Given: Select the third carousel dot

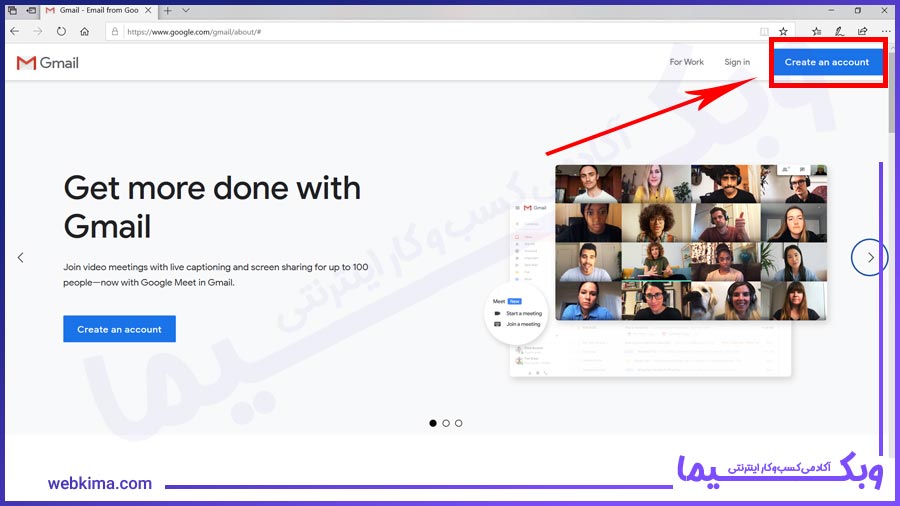Looking at the screenshot, I should click(459, 423).
